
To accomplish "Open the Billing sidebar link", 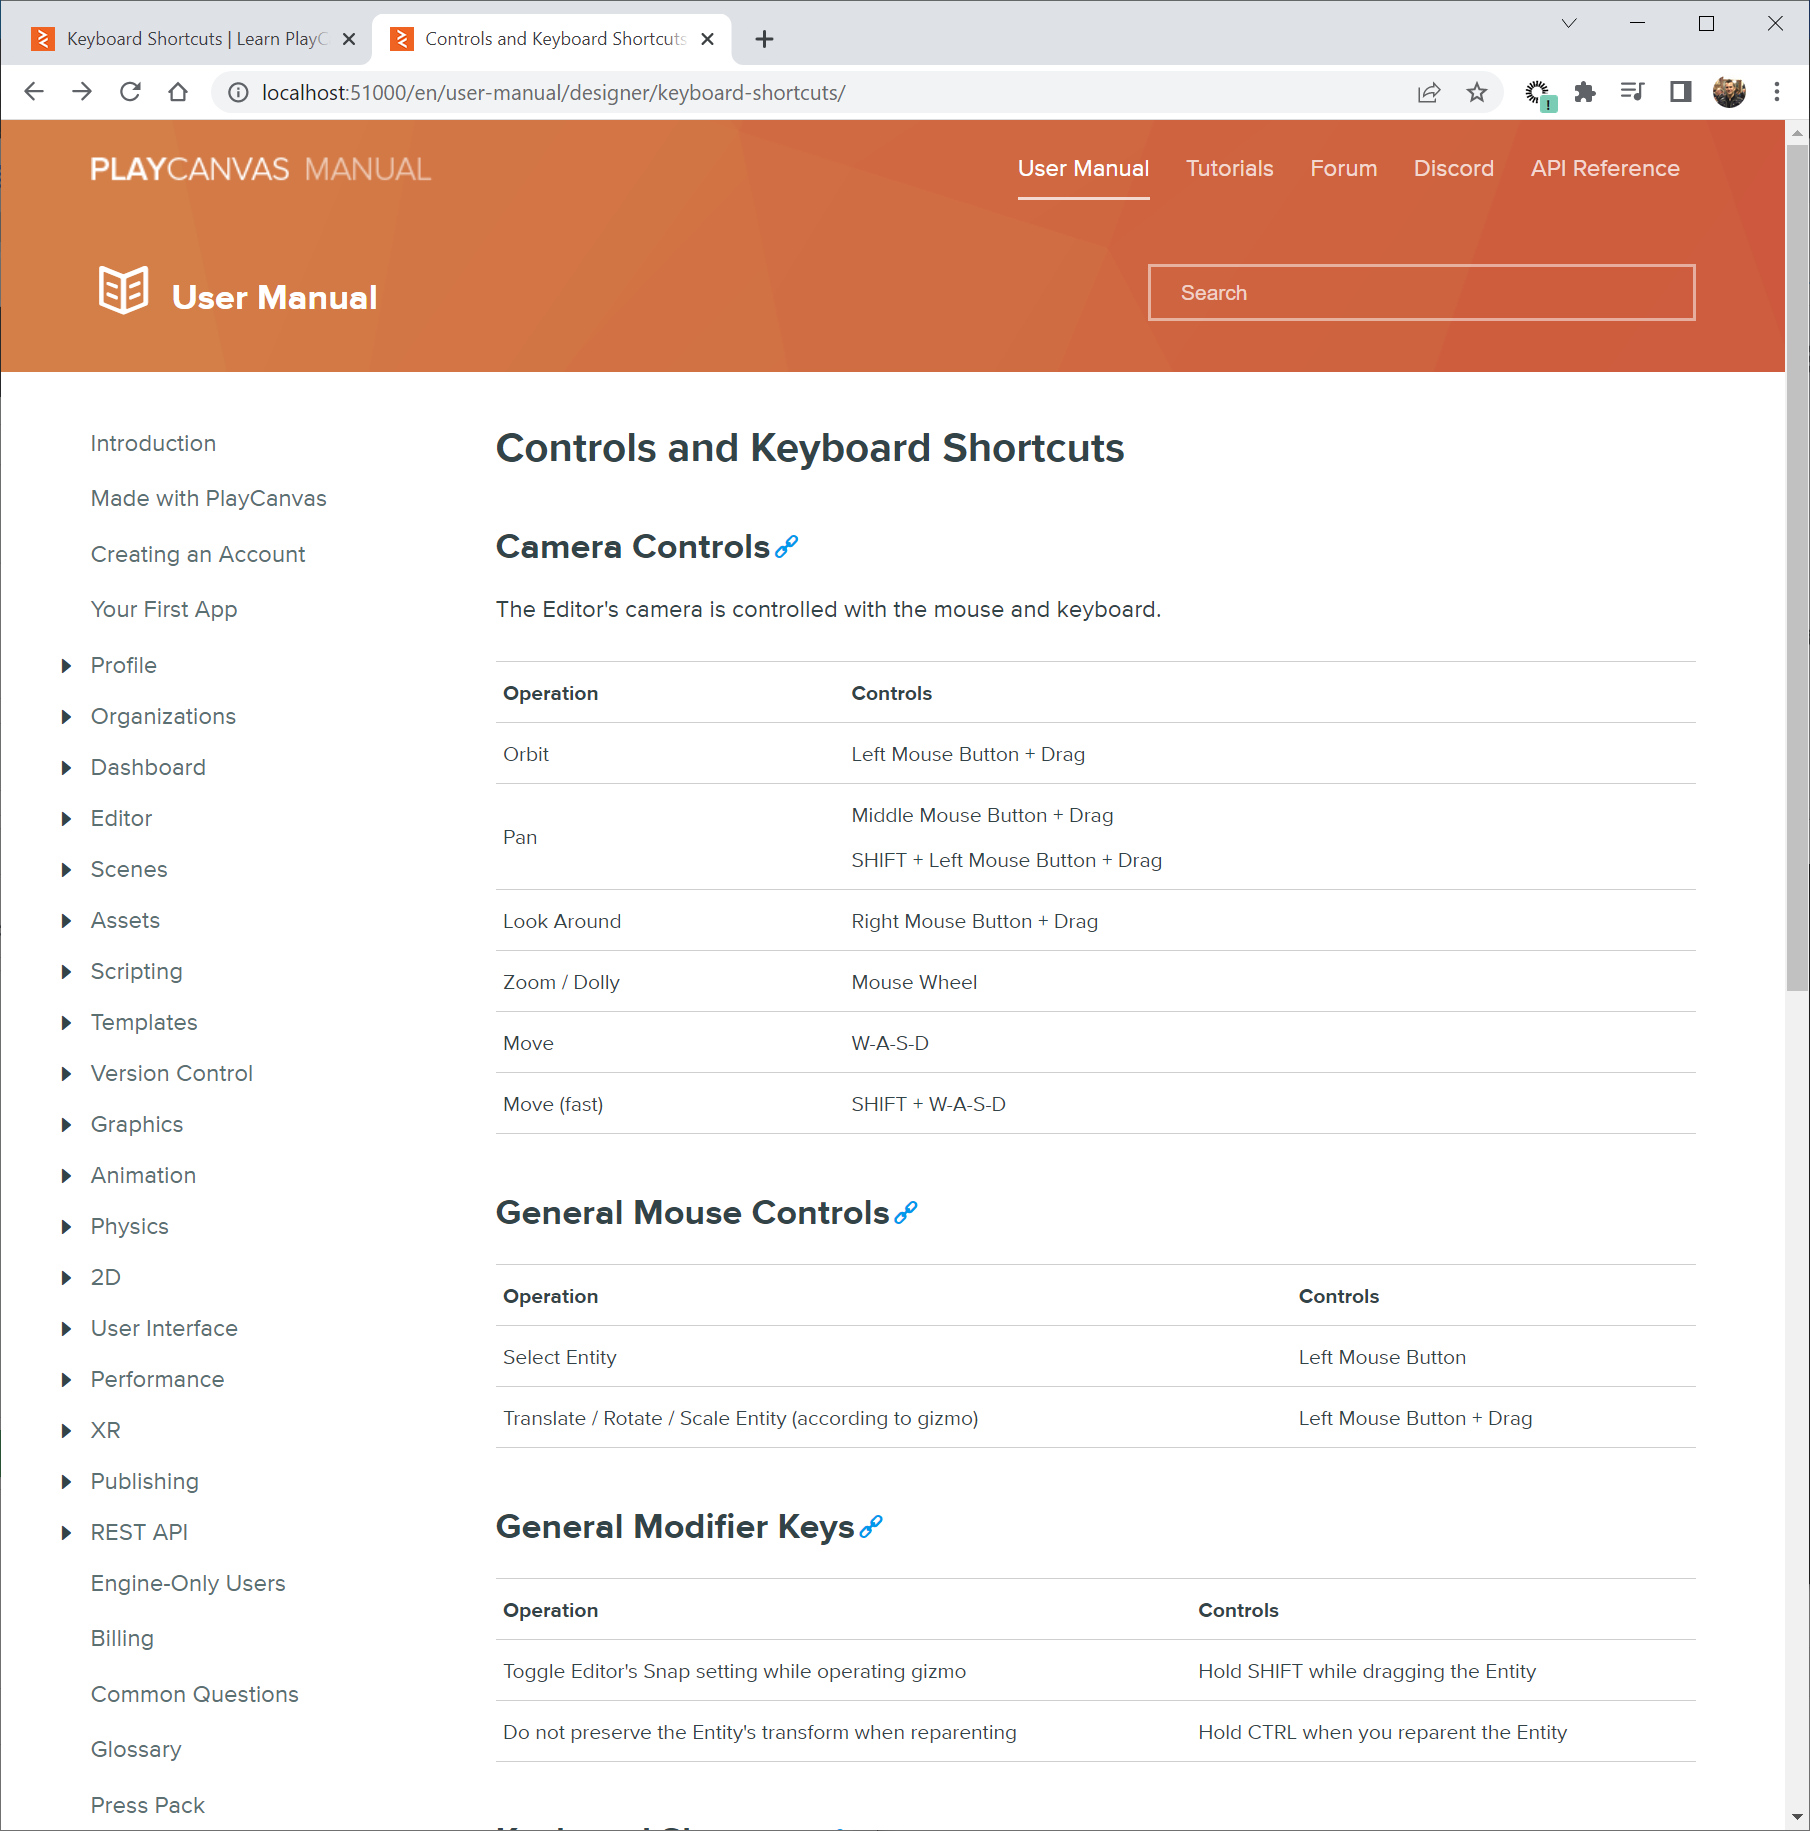I will [x=122, y=1638].
